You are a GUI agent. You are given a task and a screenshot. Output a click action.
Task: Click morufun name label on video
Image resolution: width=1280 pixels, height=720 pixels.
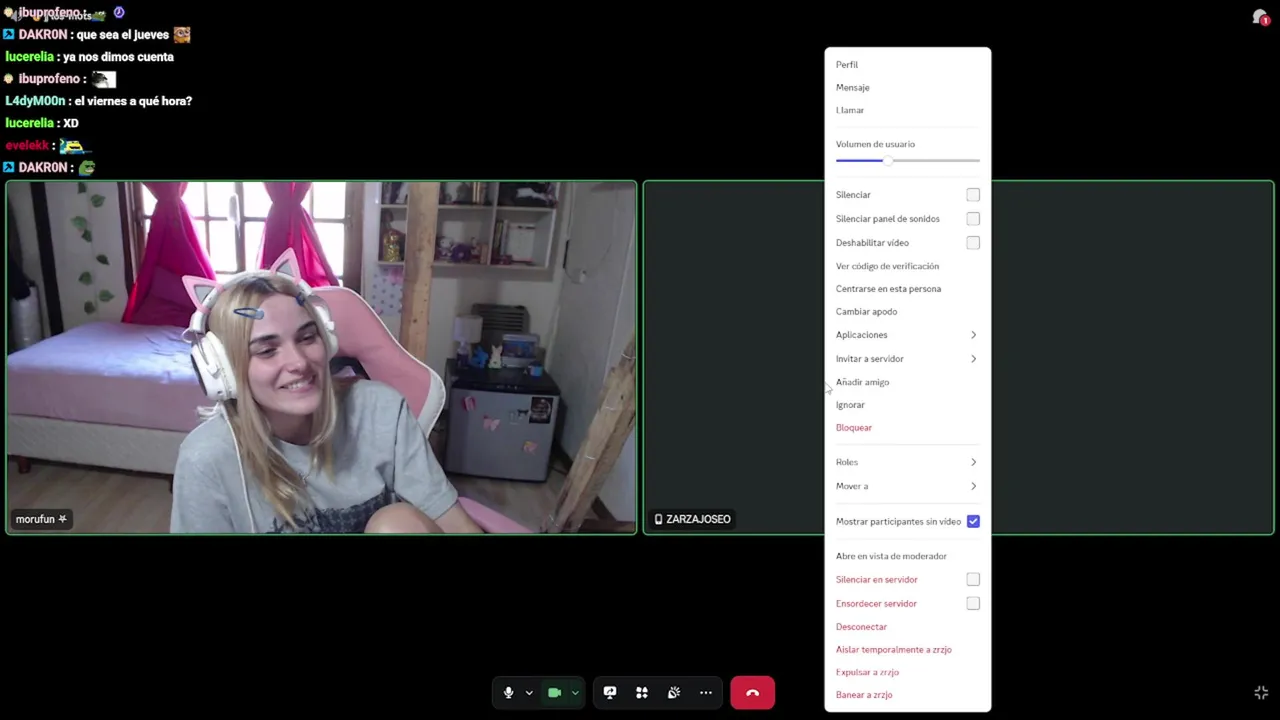coord(41,519)
